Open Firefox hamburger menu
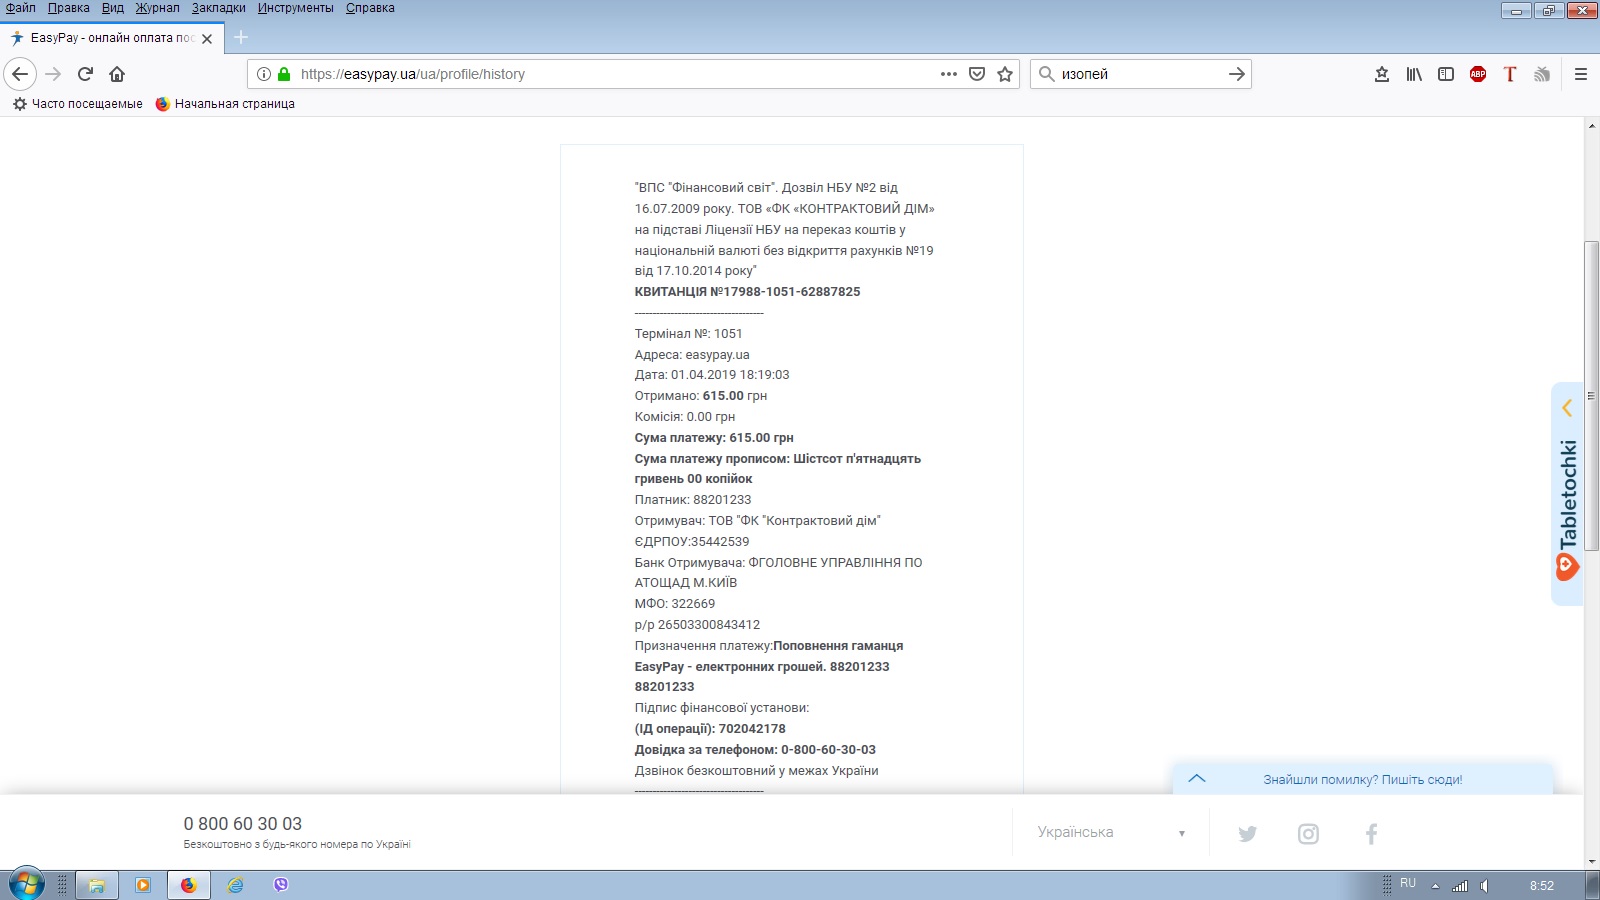This screenshot has height=900, width=1600. tap(1581, 74)
